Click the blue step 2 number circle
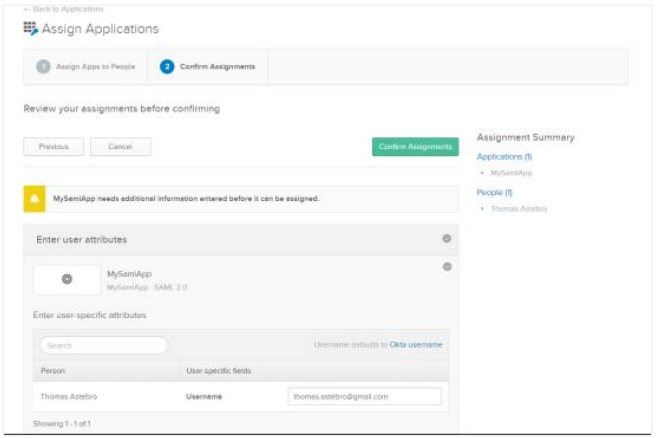Screen dimensions: 657x438 pos(167,67)
